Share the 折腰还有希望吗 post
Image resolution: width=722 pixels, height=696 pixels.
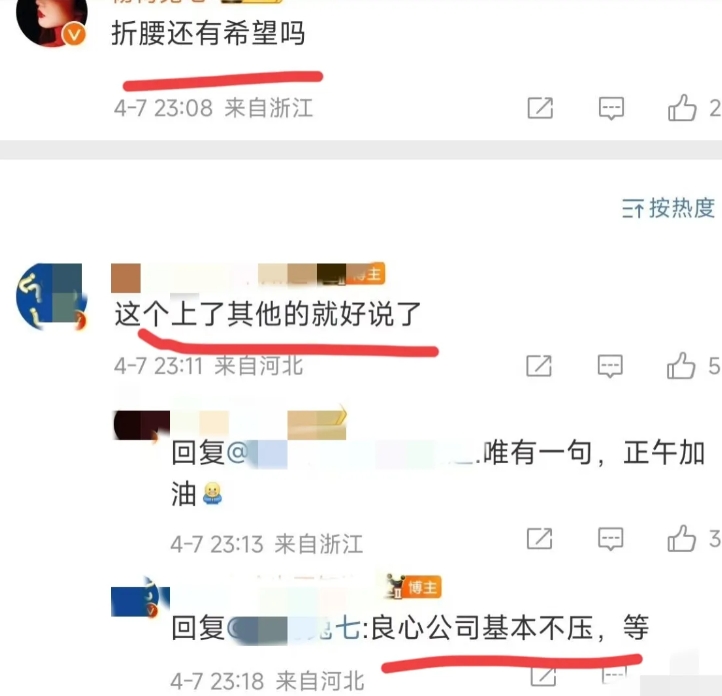[x=540, y=108]
